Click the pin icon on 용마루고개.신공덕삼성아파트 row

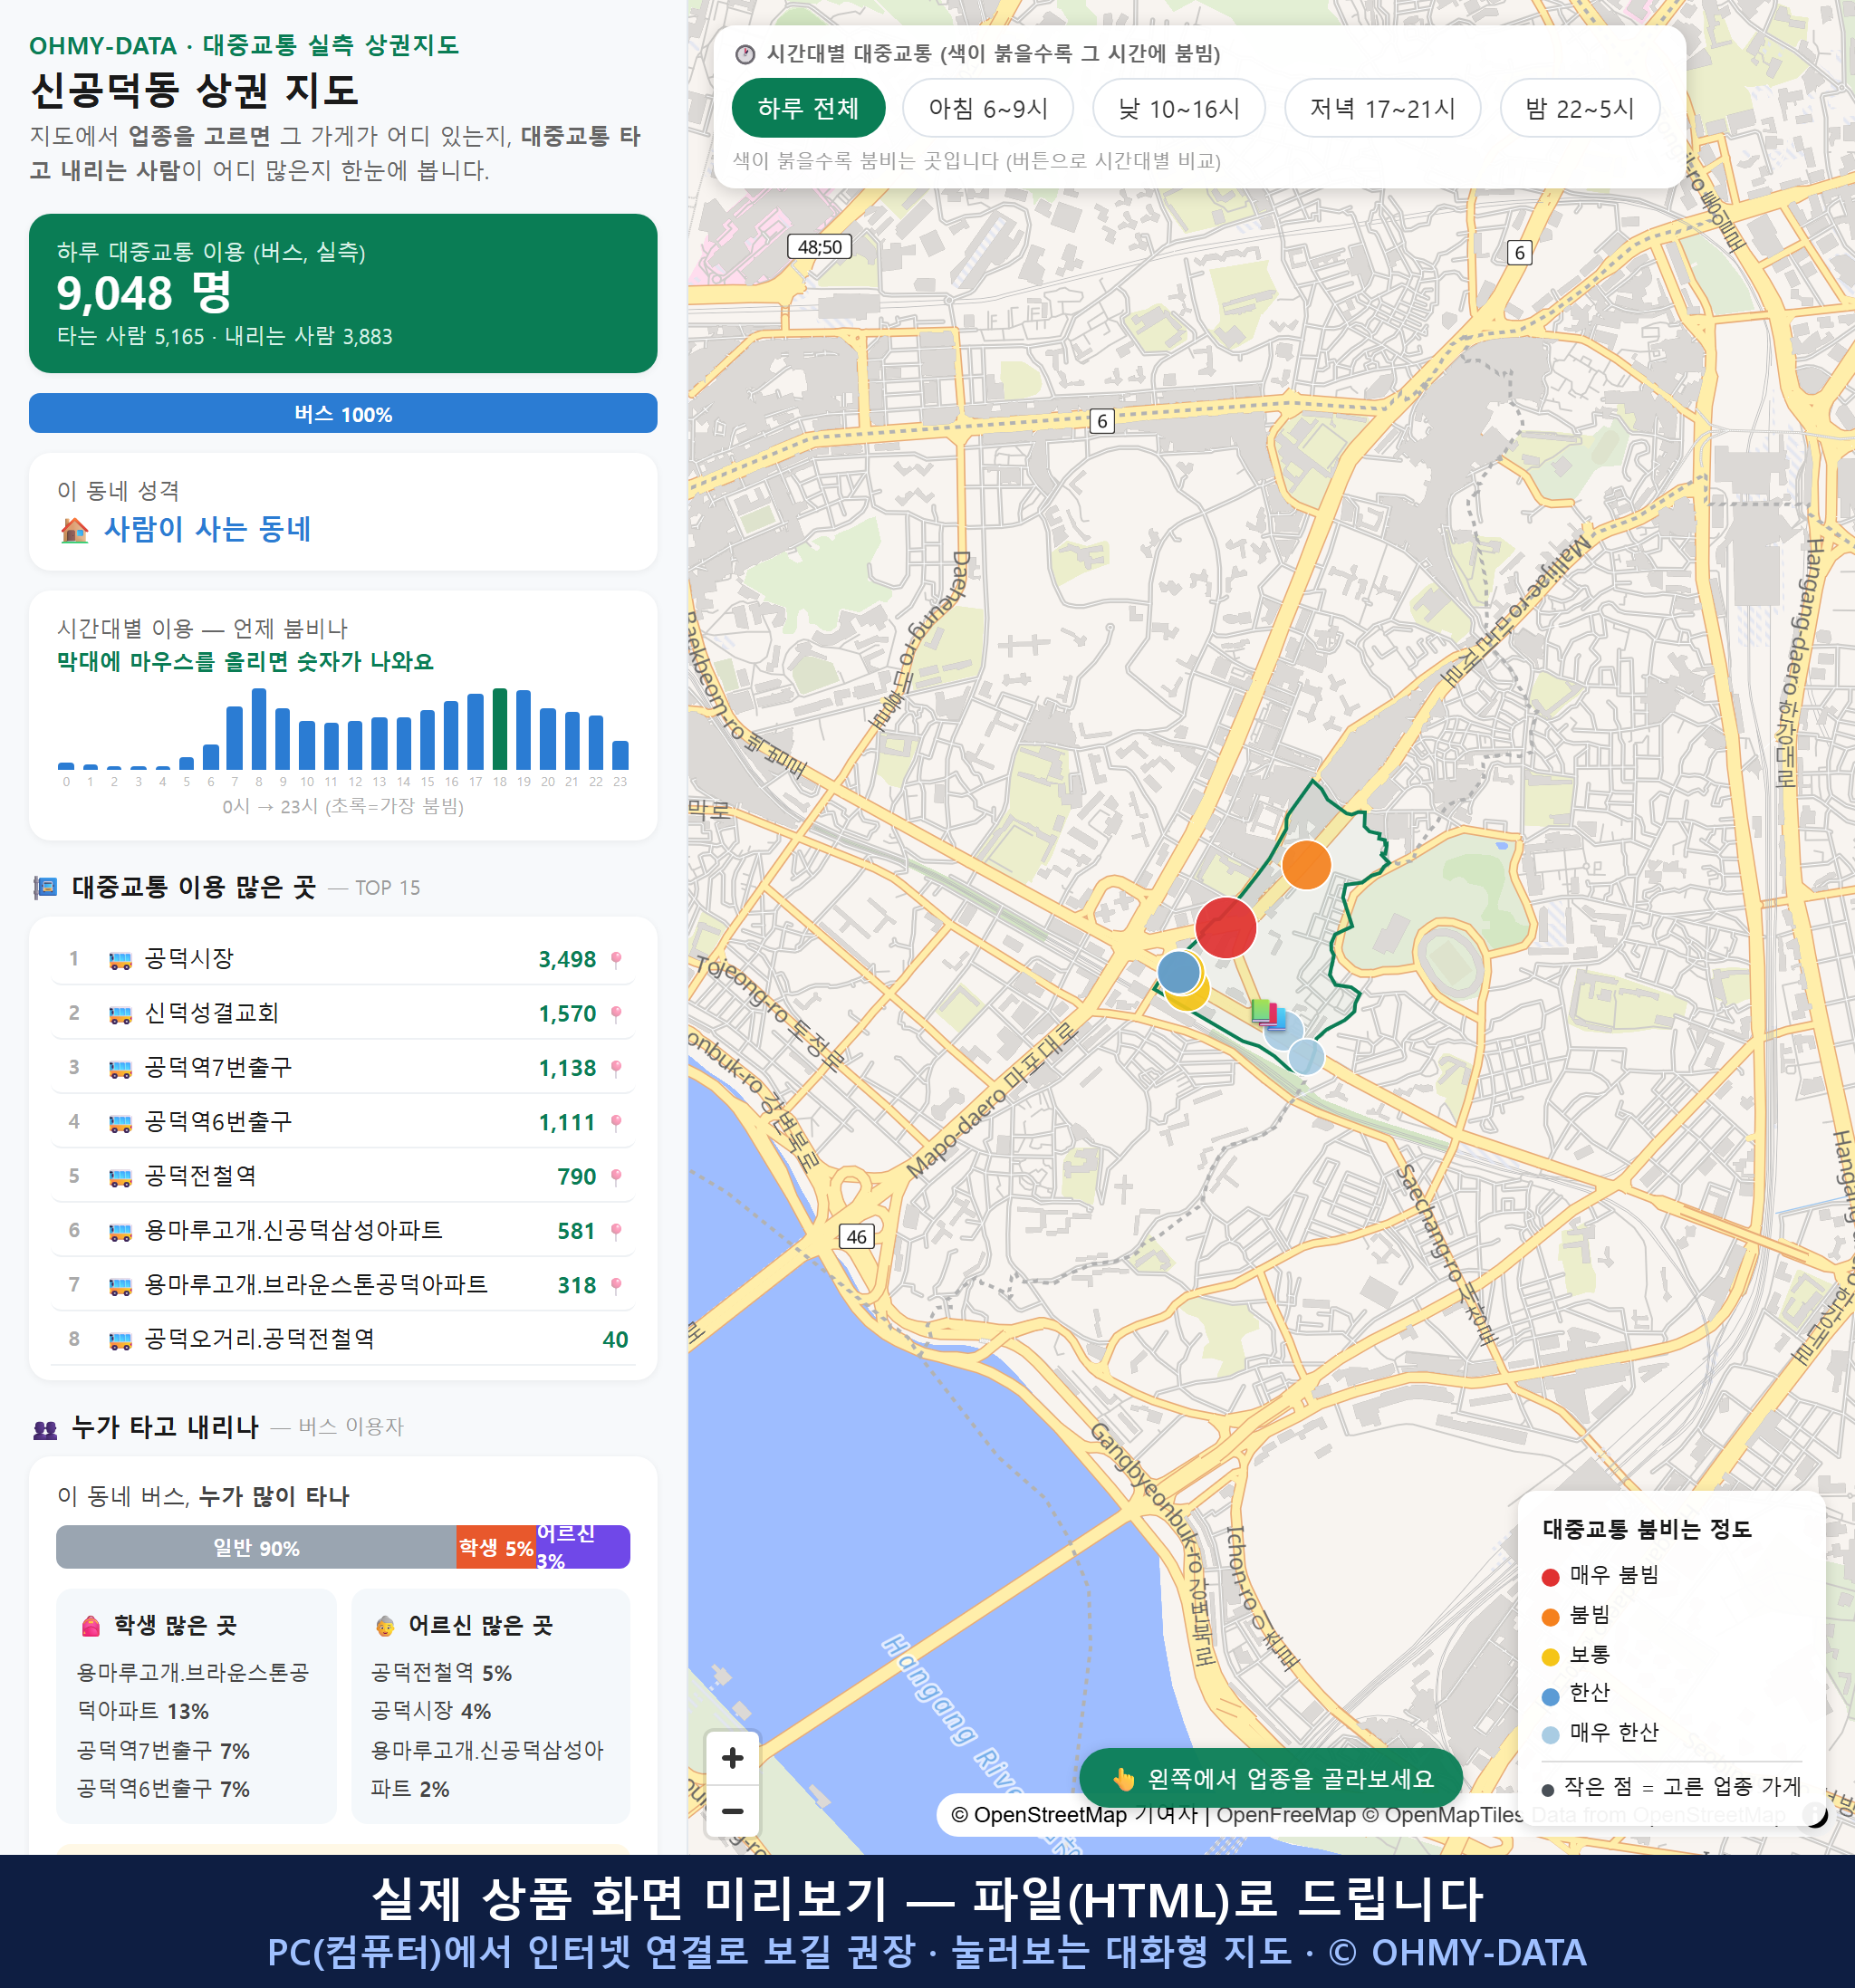pos(616,1231)
